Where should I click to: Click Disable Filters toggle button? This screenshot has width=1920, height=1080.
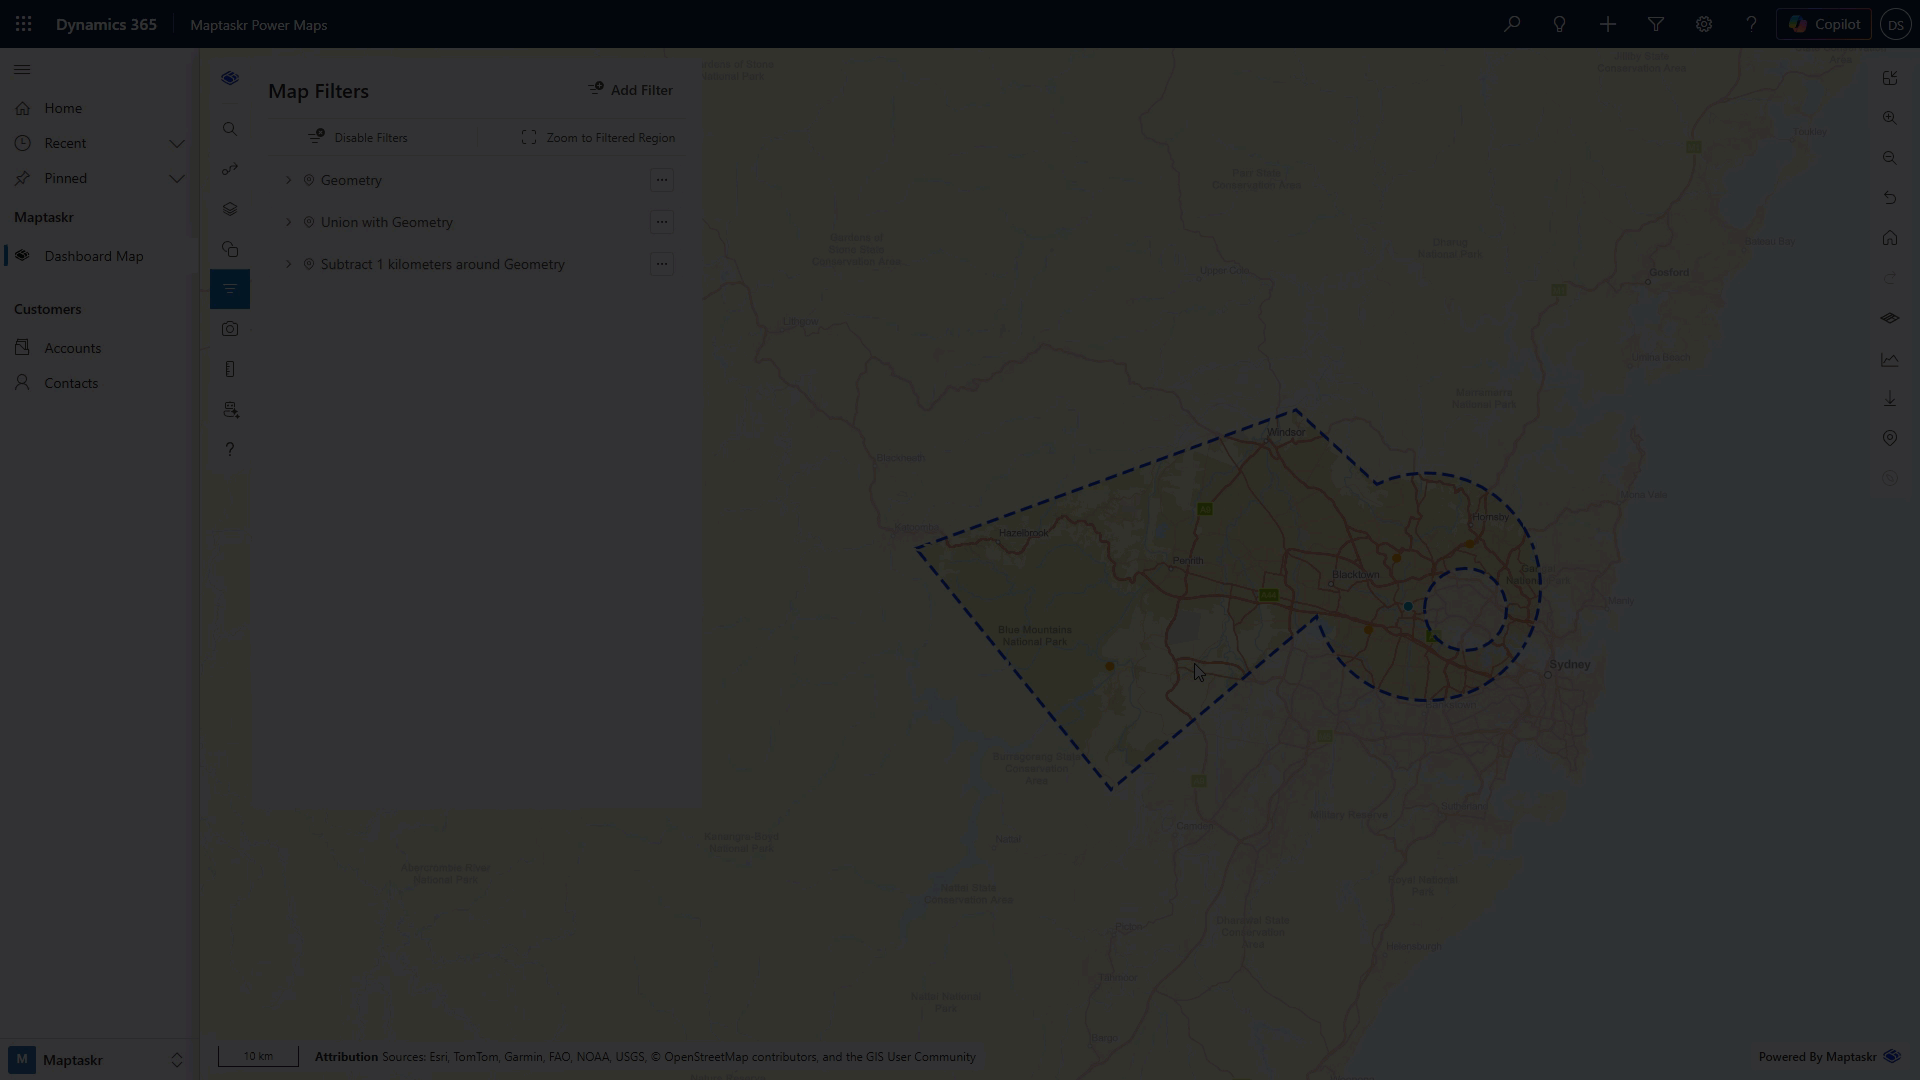358,138
